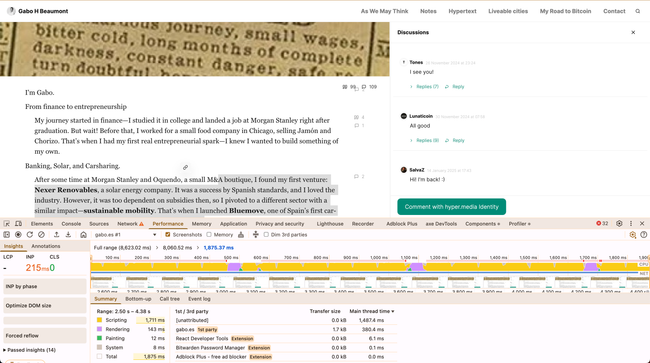Enable Dim 3rd parties checkbox
Image resolution: width=650 pixels, height=363 pixels.
[266, 235]
